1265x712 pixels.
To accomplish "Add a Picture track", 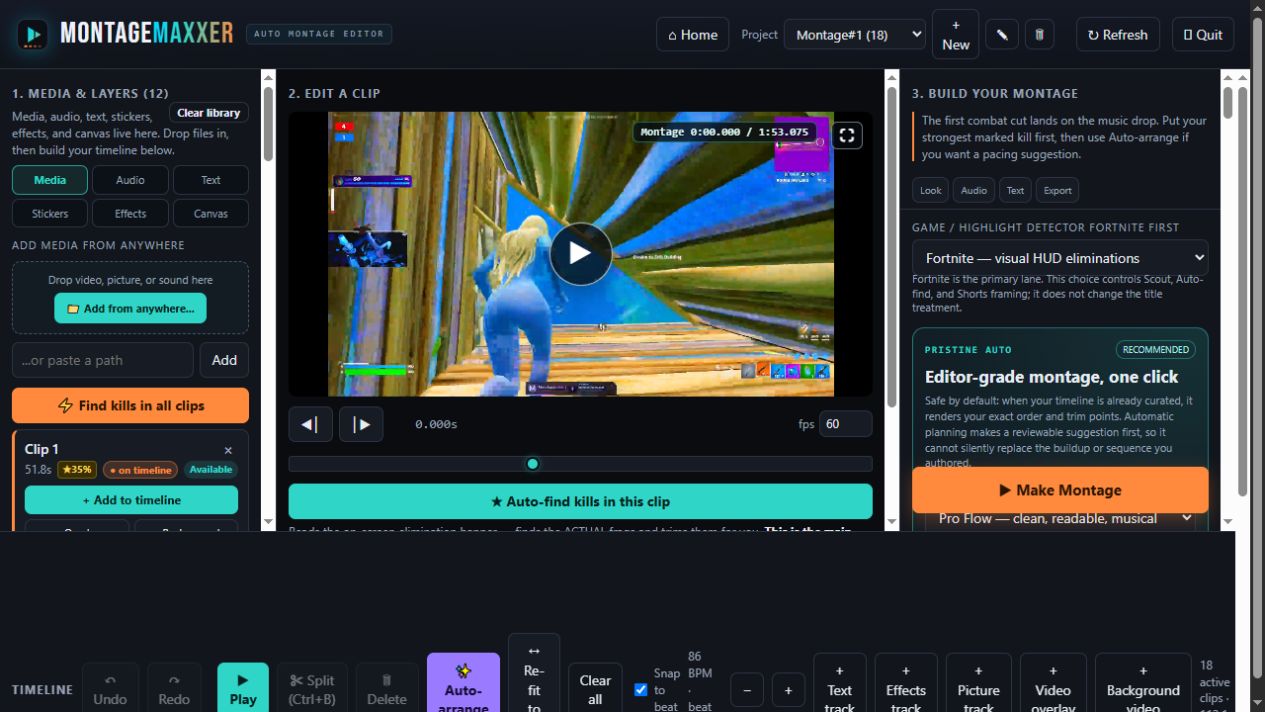I will 978,685.
